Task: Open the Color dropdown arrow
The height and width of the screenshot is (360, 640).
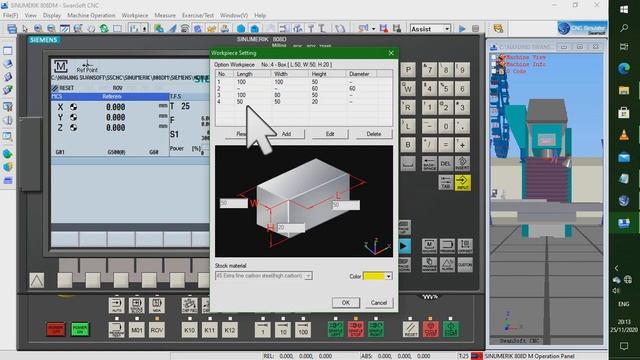Action: [388, 276]
